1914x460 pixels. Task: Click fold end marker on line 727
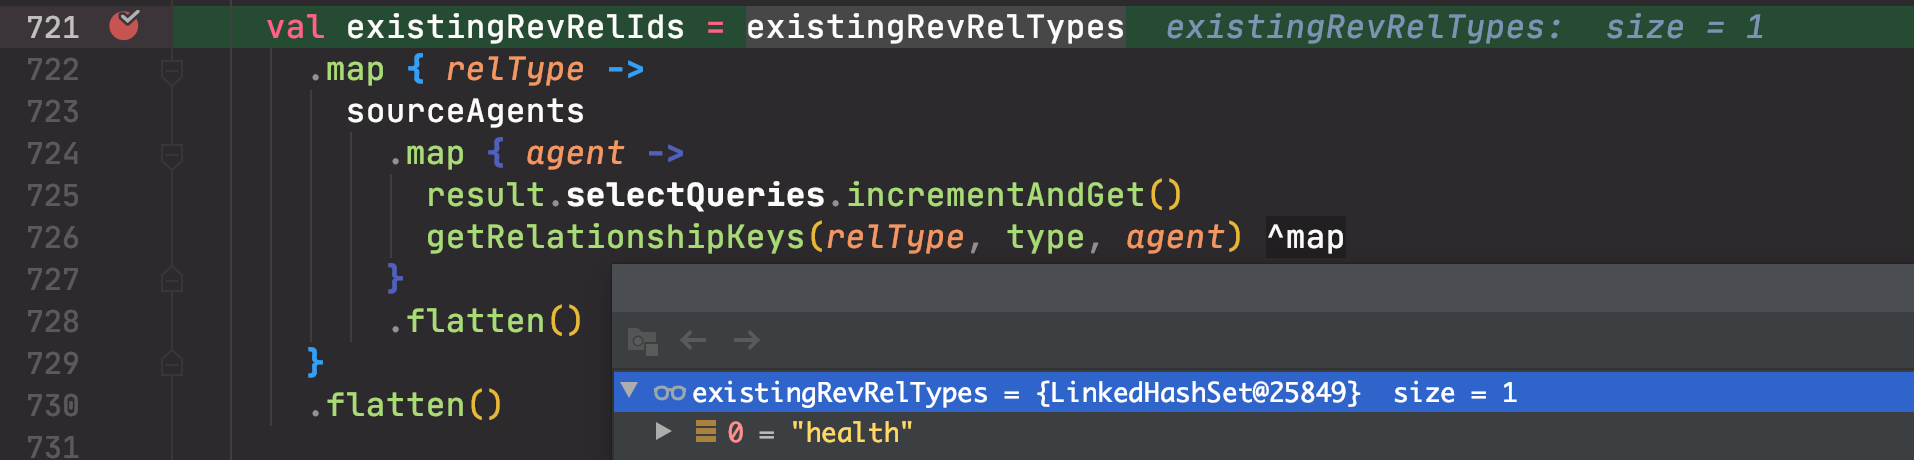pyautogui.click(x=172, y=280)
